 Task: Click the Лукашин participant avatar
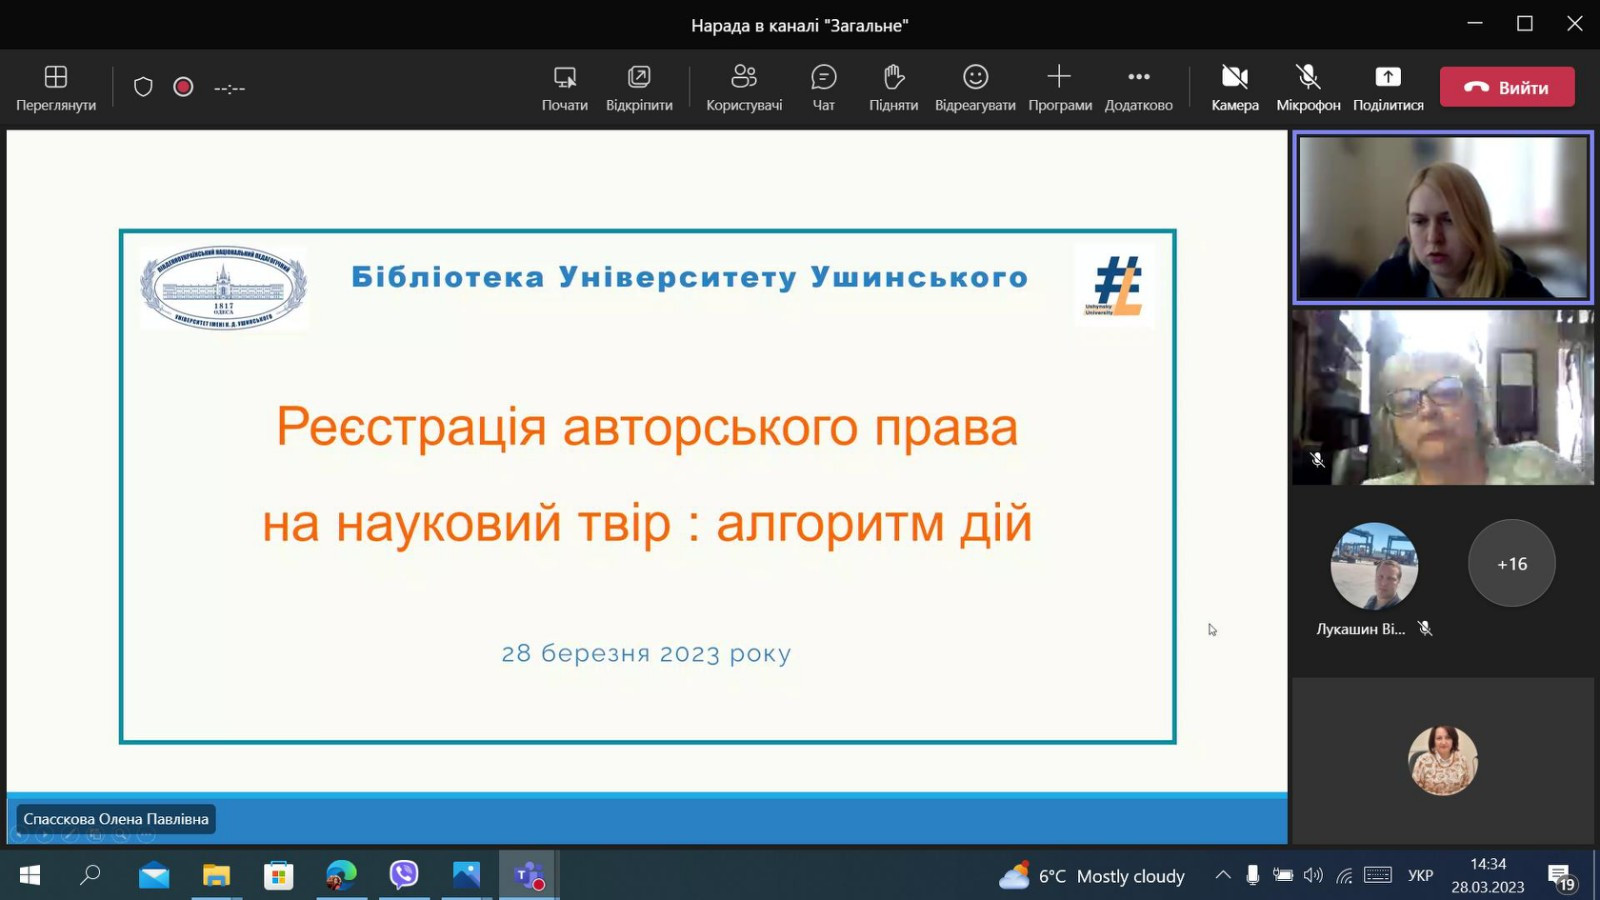(x=1374, y=566)
